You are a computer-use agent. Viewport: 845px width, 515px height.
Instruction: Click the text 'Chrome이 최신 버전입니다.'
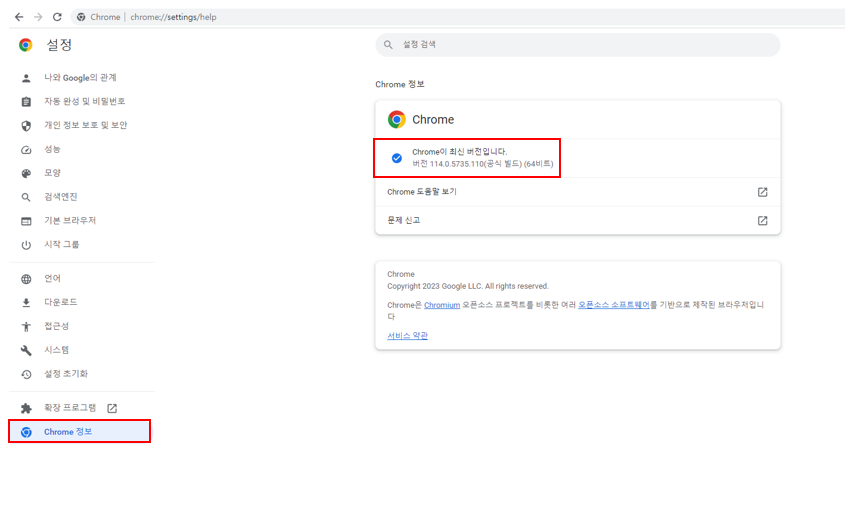click(x=460, y=152)
